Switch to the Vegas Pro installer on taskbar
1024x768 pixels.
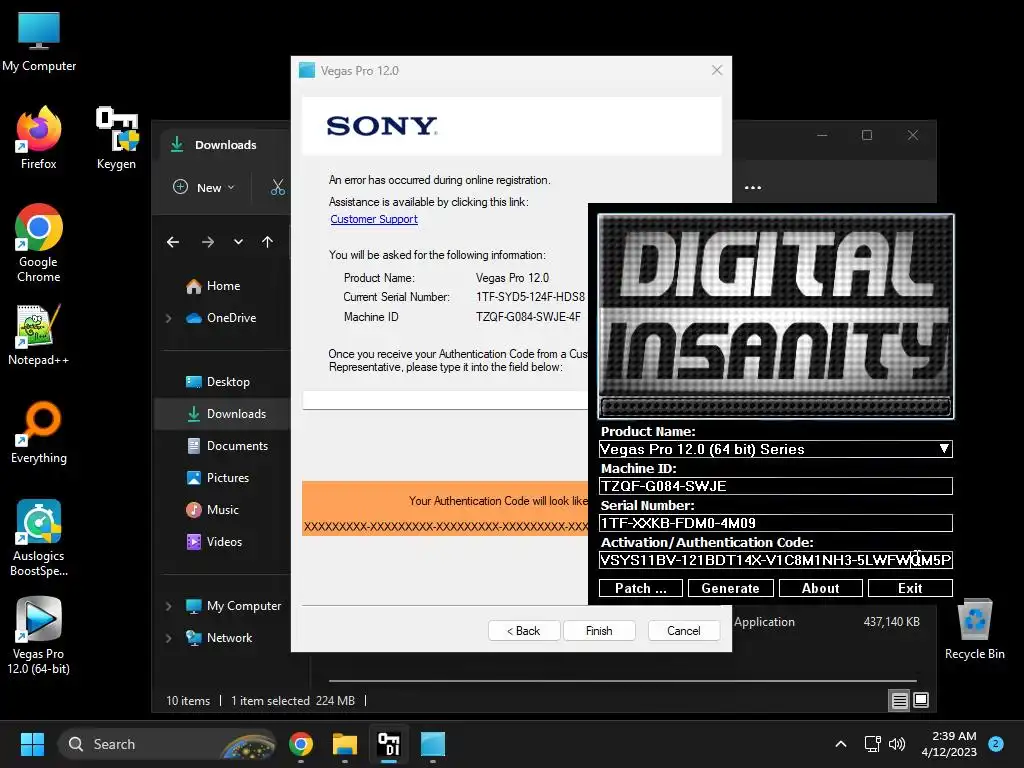coord(432,744)
